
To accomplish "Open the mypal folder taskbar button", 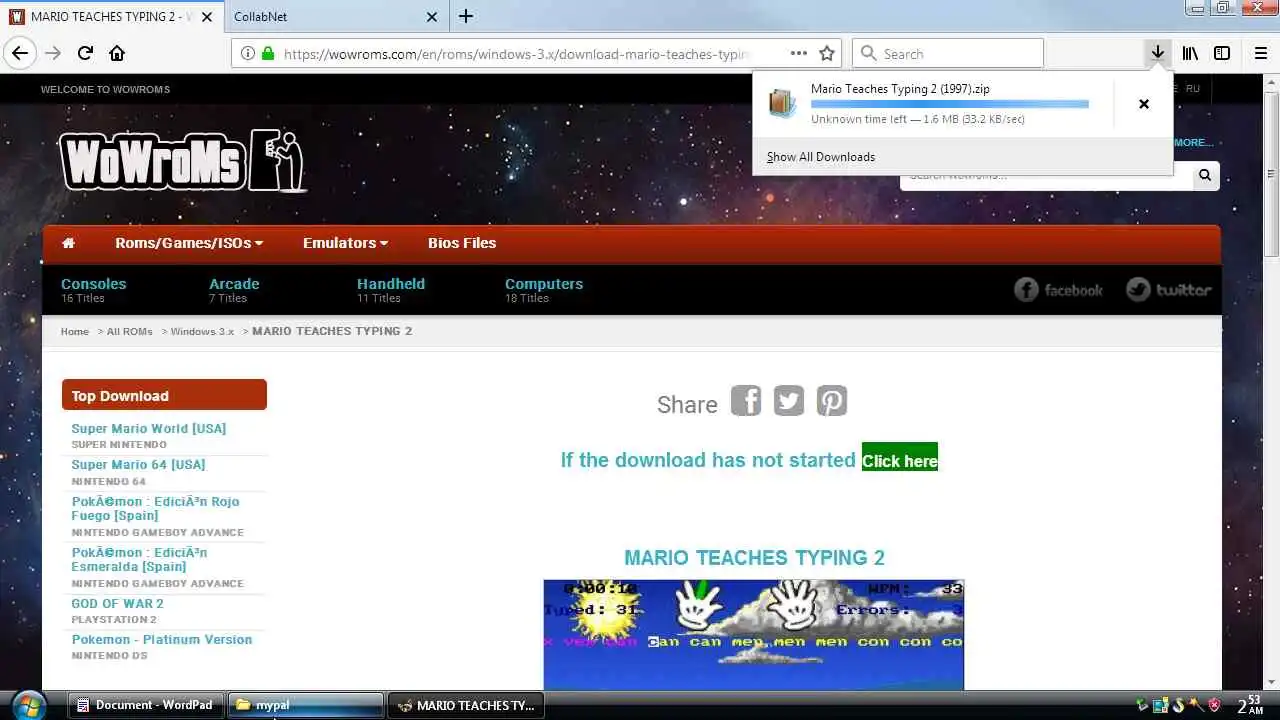I will 306,705.
